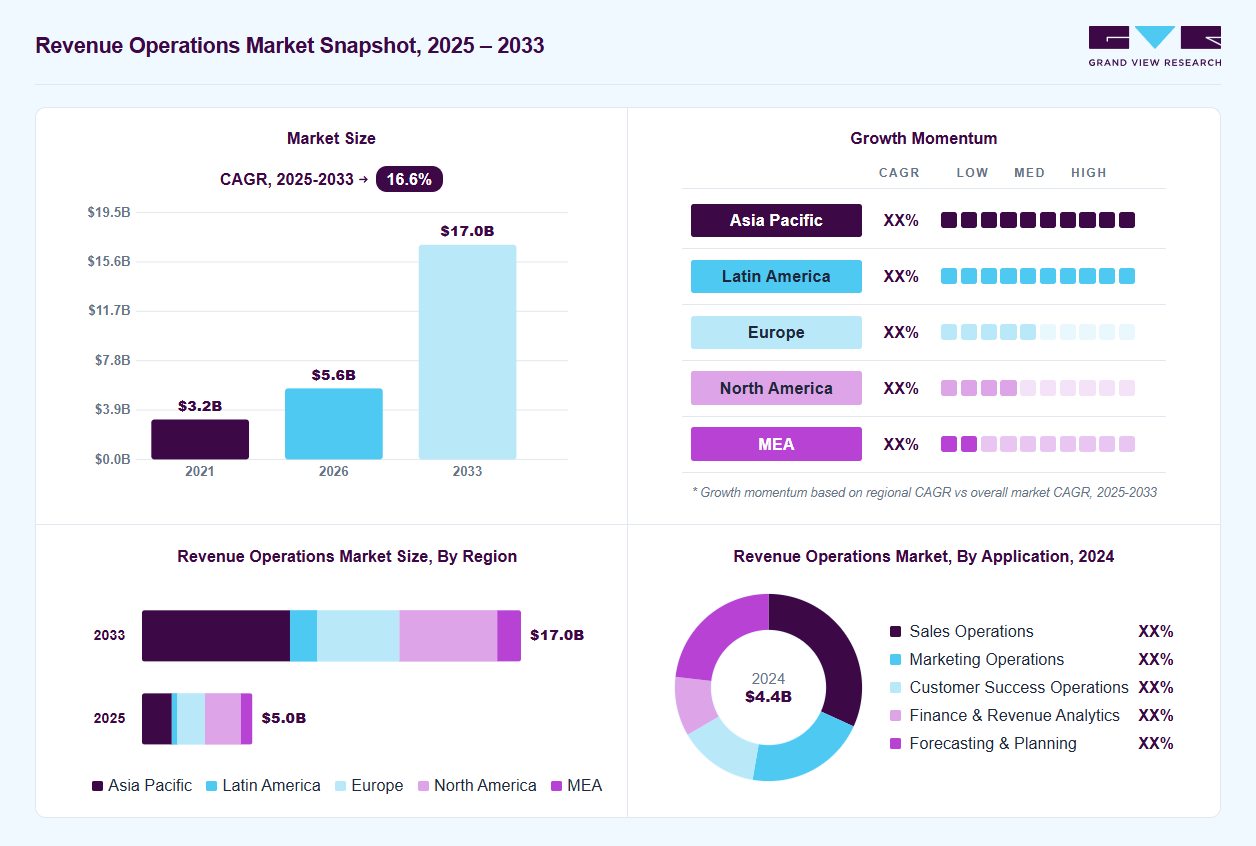Screen dimensions: 1256x846
Task: Click the Asia Pacific legend color swatch
Action: click(x=97, y=786)
